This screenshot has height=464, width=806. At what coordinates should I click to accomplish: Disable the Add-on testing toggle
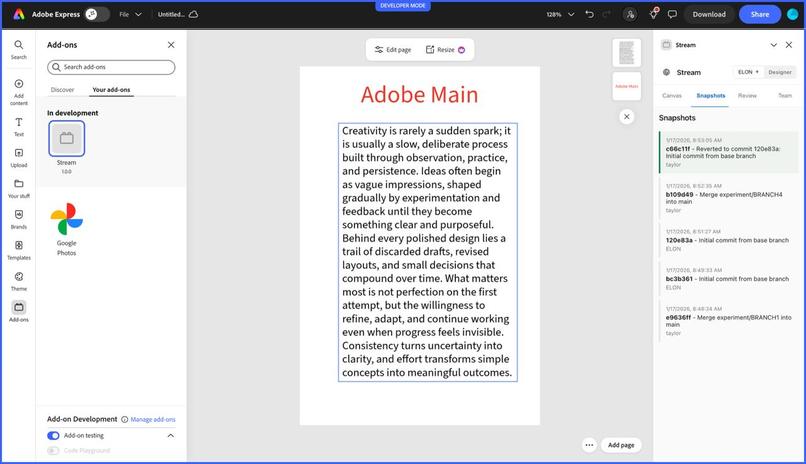[x=53, y=436]
